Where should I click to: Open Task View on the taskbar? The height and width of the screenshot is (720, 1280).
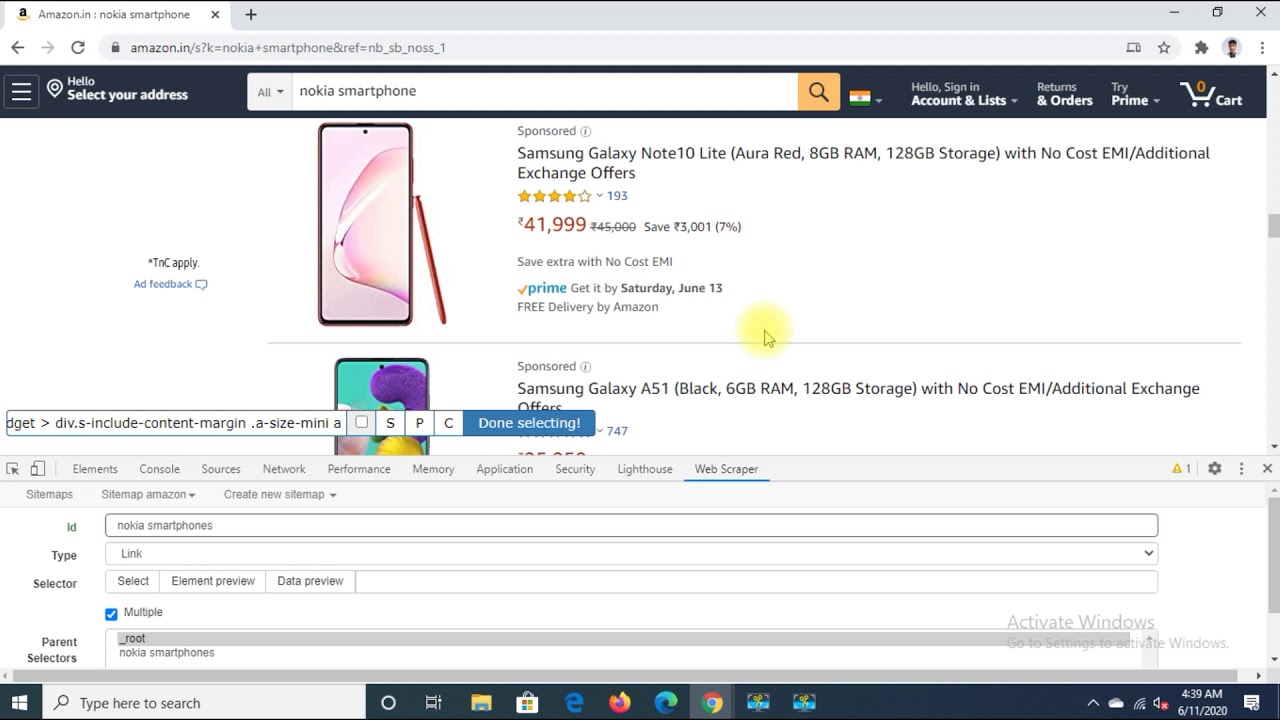click(433, 703)
